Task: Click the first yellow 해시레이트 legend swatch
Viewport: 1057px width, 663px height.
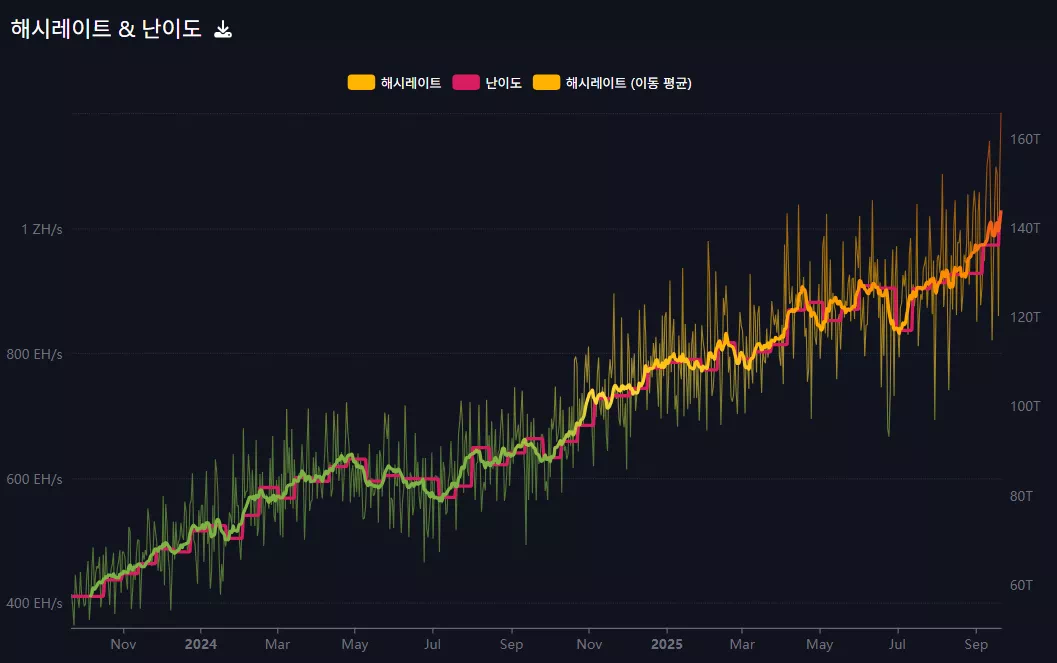Action: (361, 83)
